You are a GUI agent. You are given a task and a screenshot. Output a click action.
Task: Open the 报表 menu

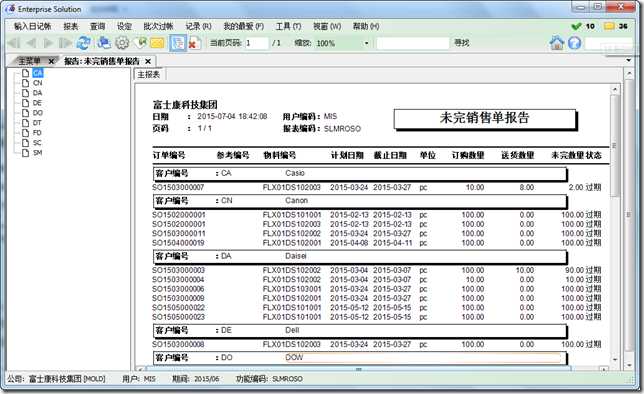click(71, 26)
